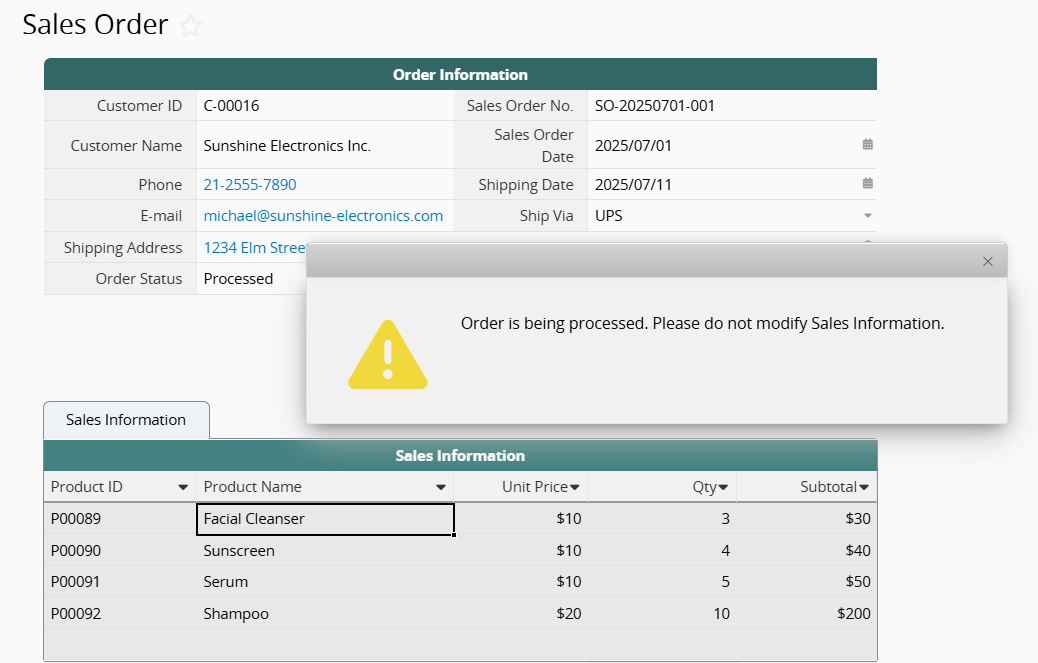Open the Sales Order Date calendar picker

tap(867, 145)
